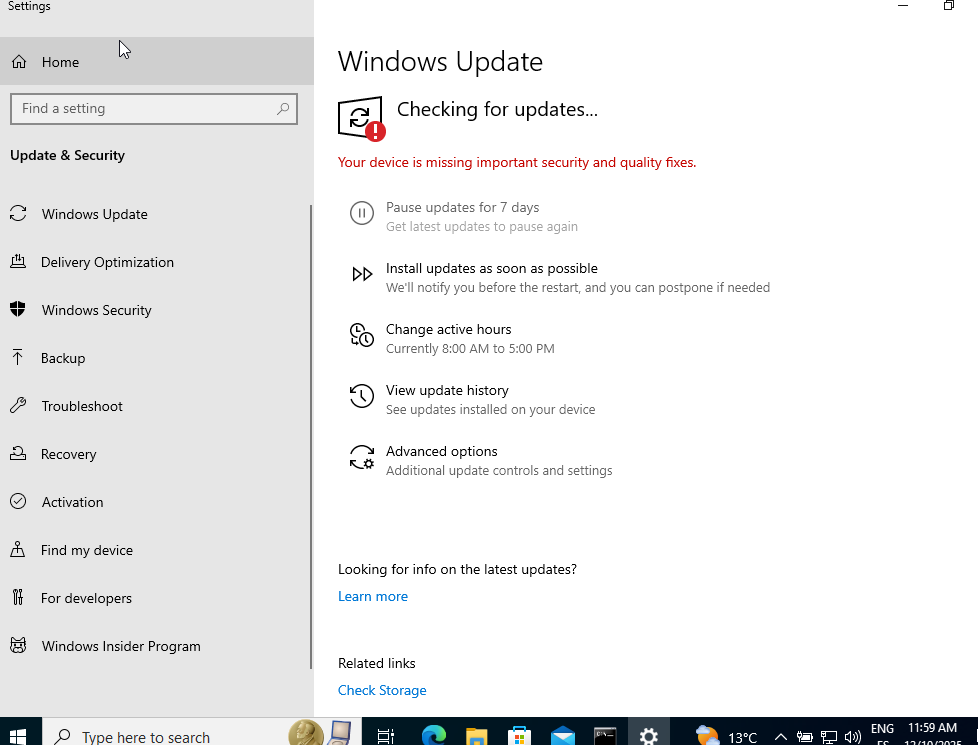
Task: Open Windows Insider Program page
Action: point(120,646)
